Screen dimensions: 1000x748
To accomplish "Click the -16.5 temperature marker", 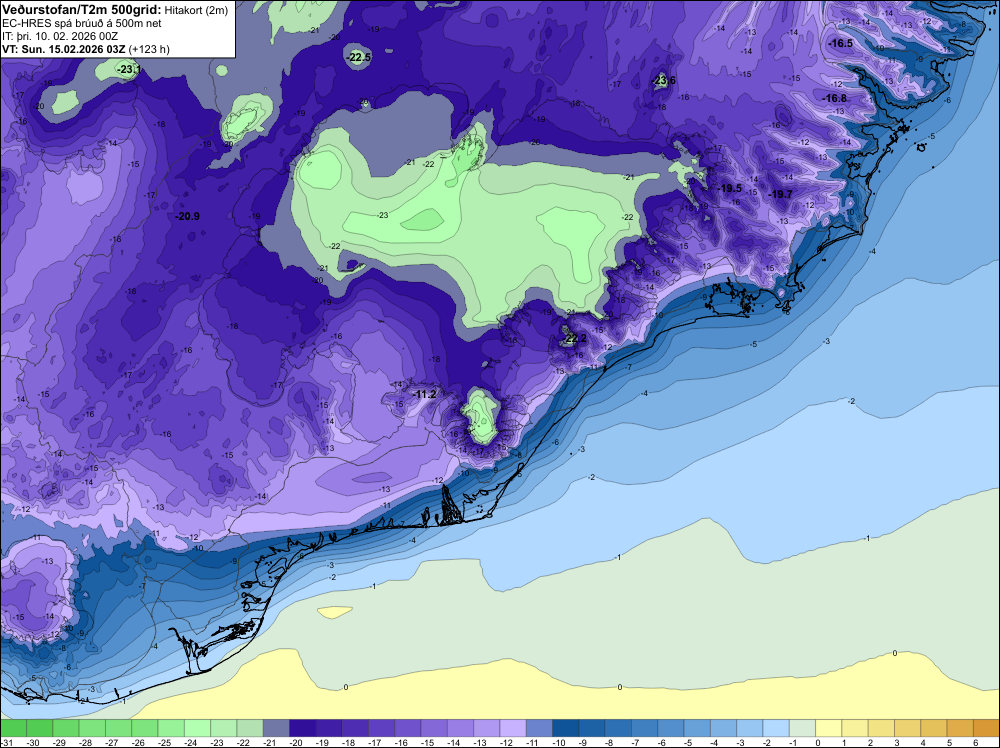I will 840,43.
